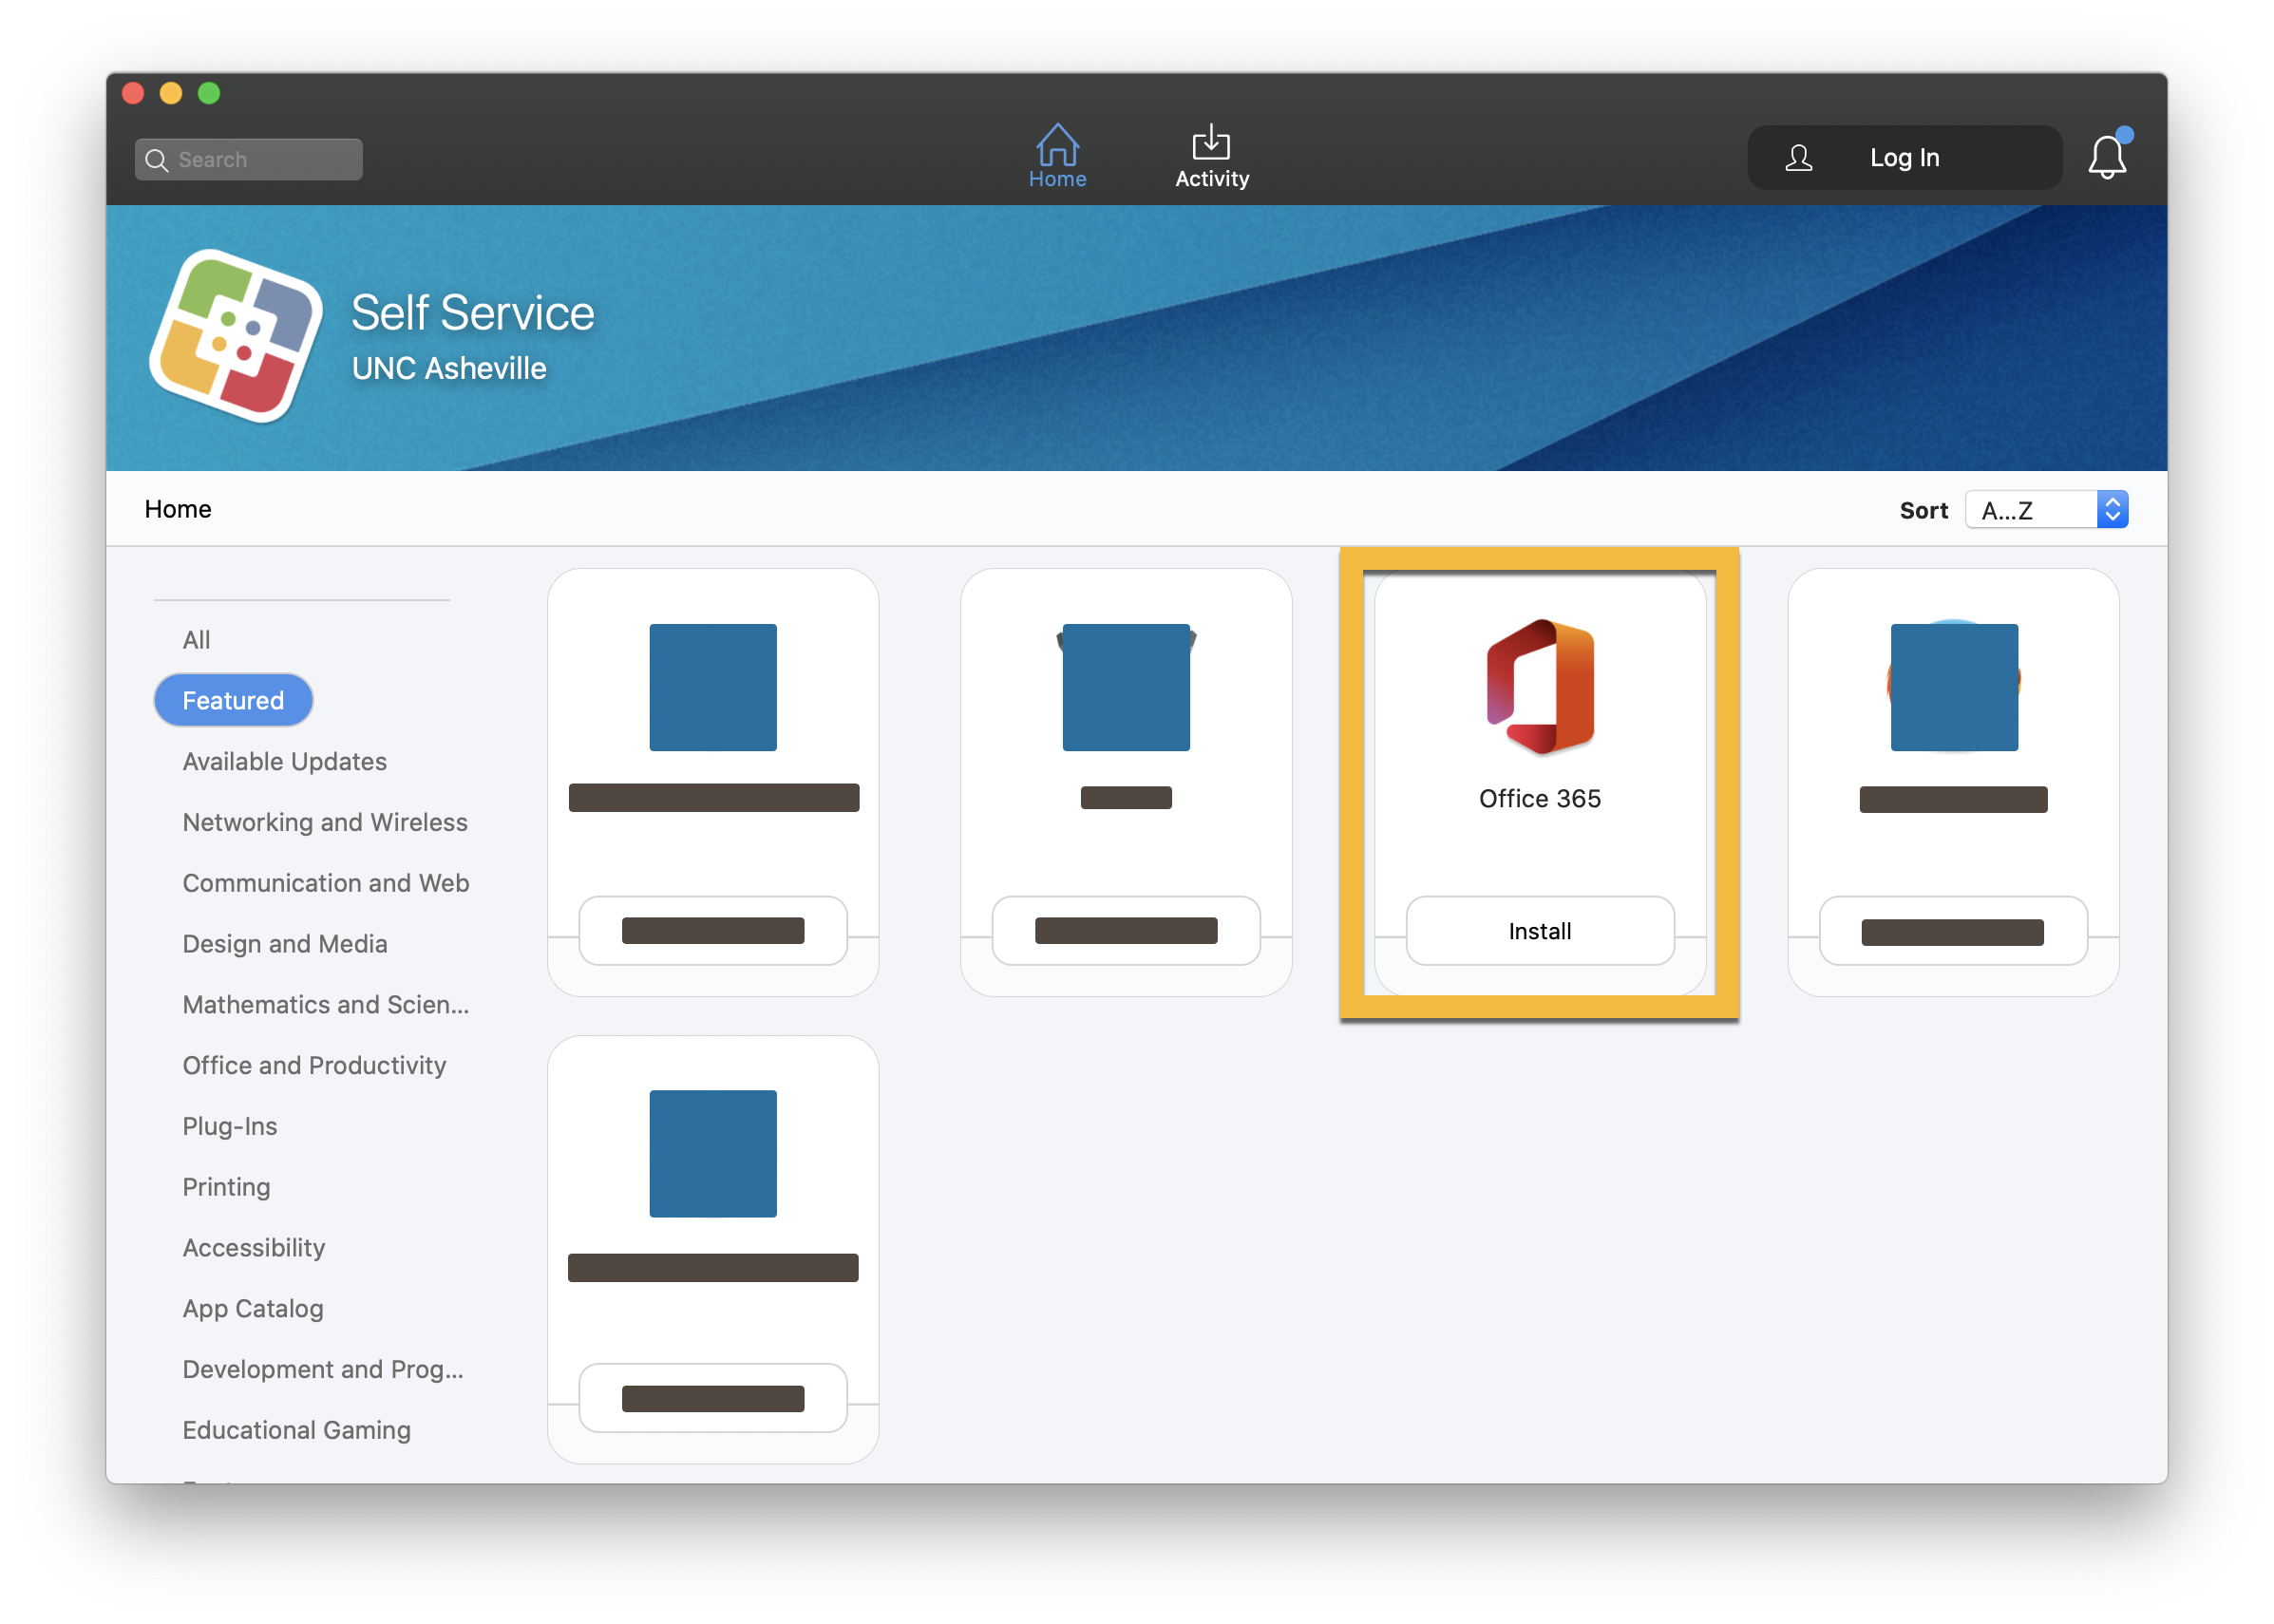Choose Networking and Wireless category
The image size is (2274, 1624).
325,822
